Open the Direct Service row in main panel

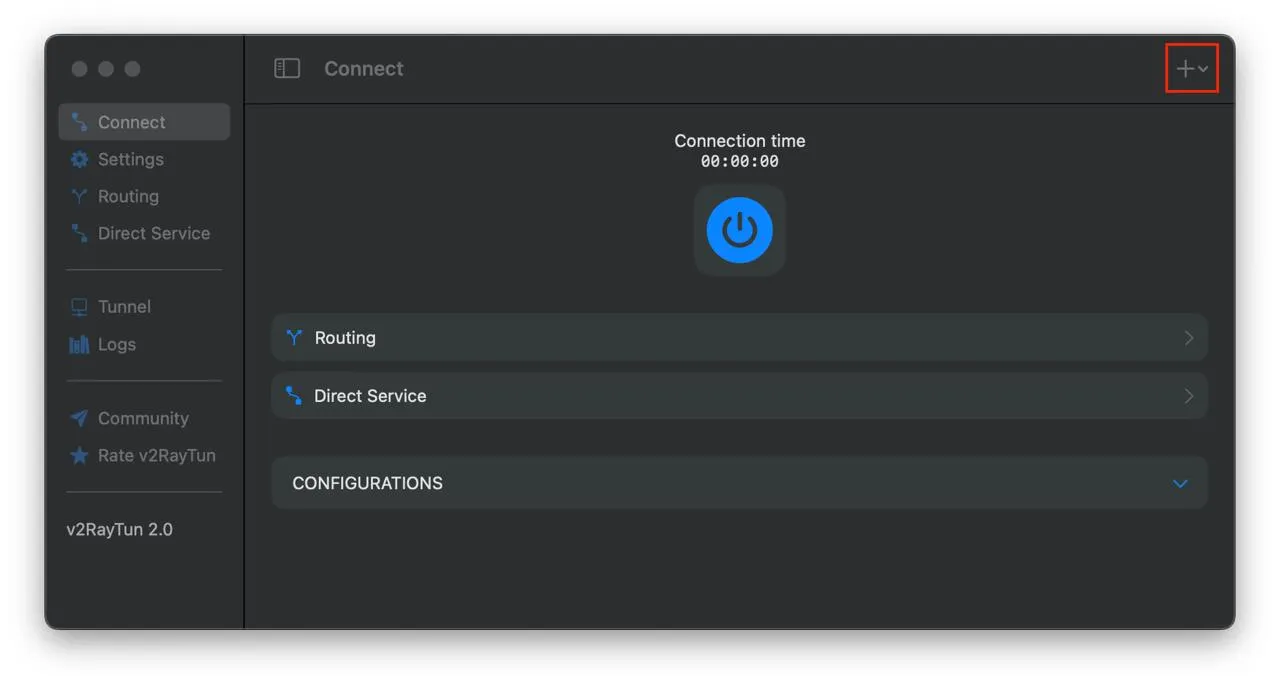click(x=740, y=396)
